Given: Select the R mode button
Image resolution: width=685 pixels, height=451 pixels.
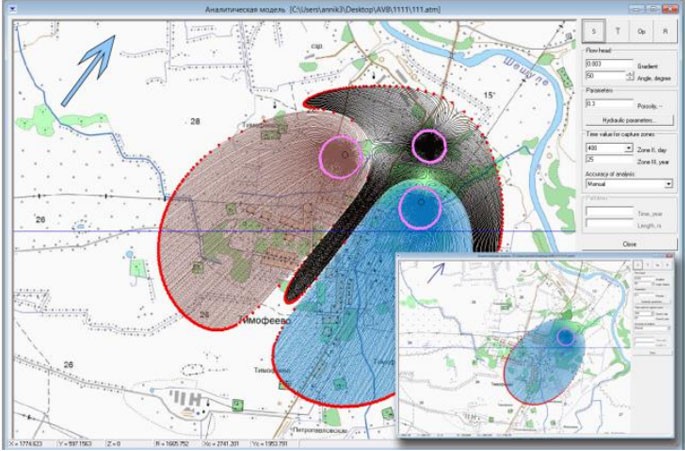Looking at the screenshot, I should coord(663,31).
